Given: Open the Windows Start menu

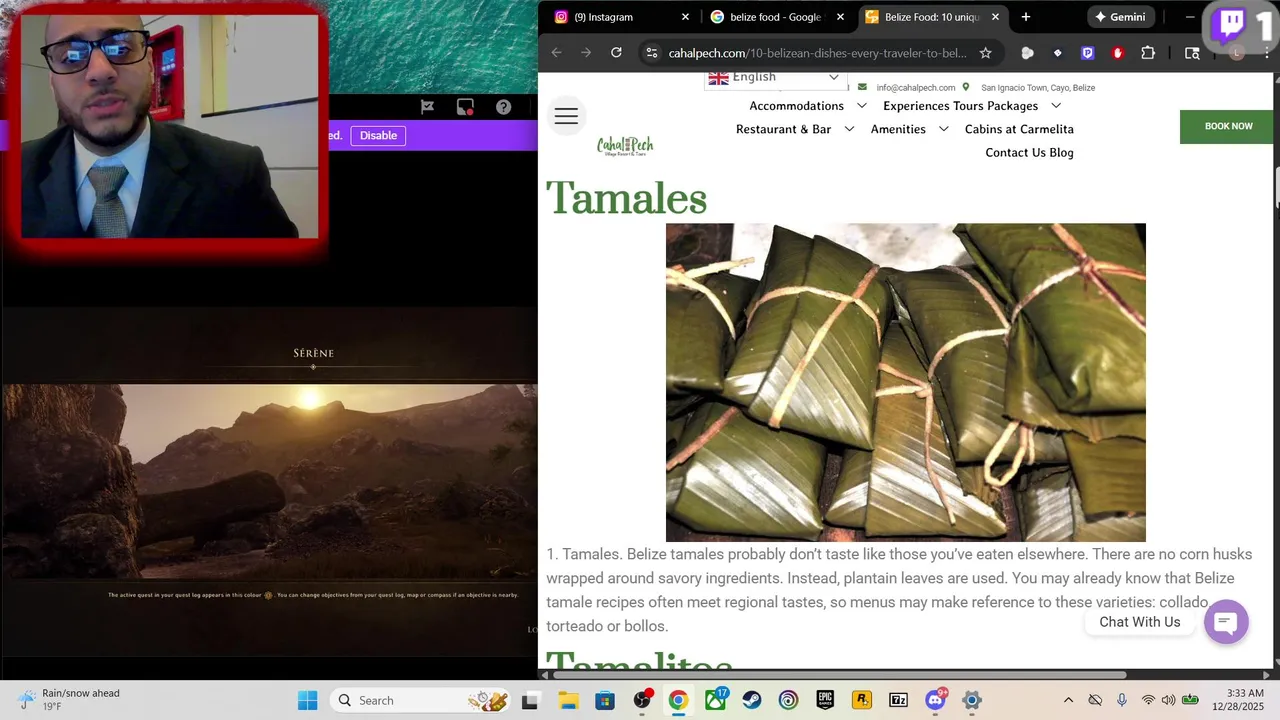Looking at the screenshot, I should coord(307,700).
